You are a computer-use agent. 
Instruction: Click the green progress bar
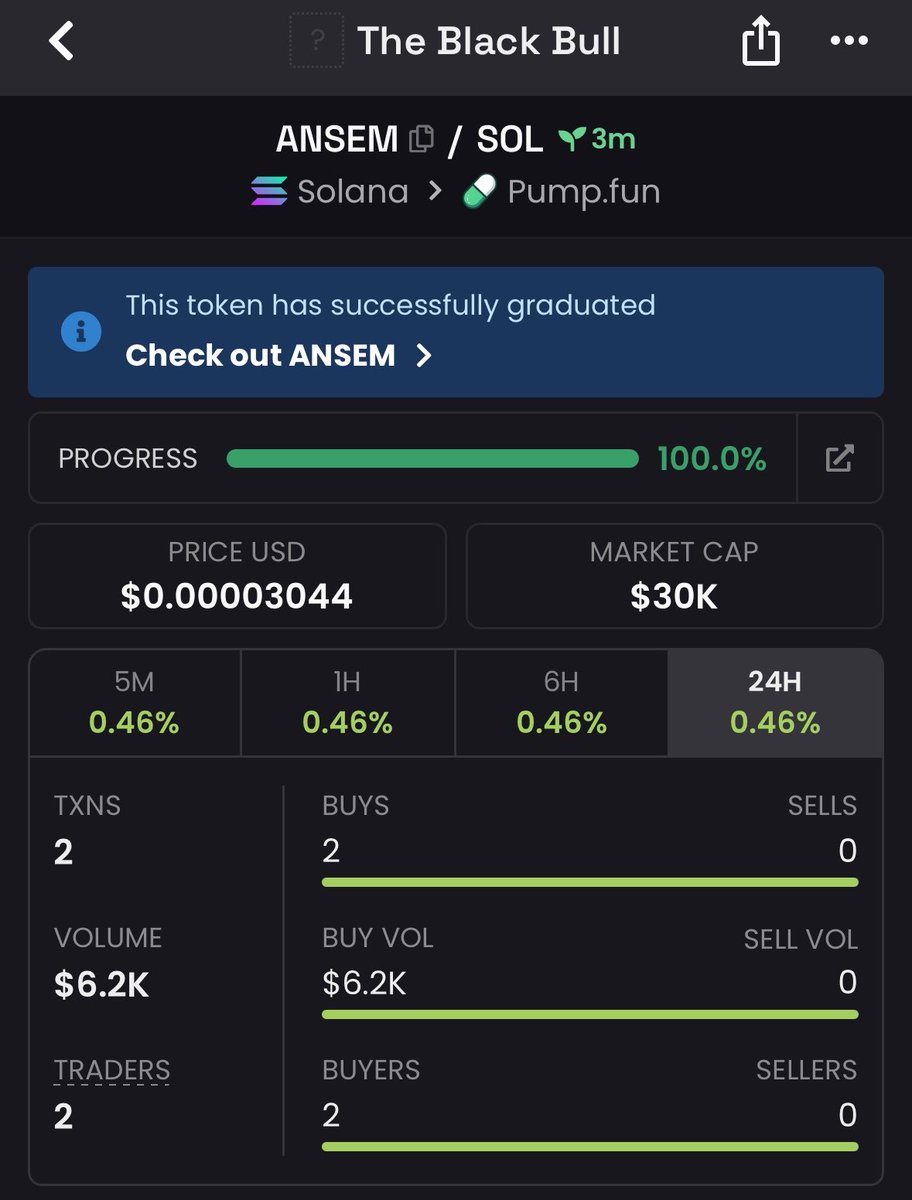(432, 459)
